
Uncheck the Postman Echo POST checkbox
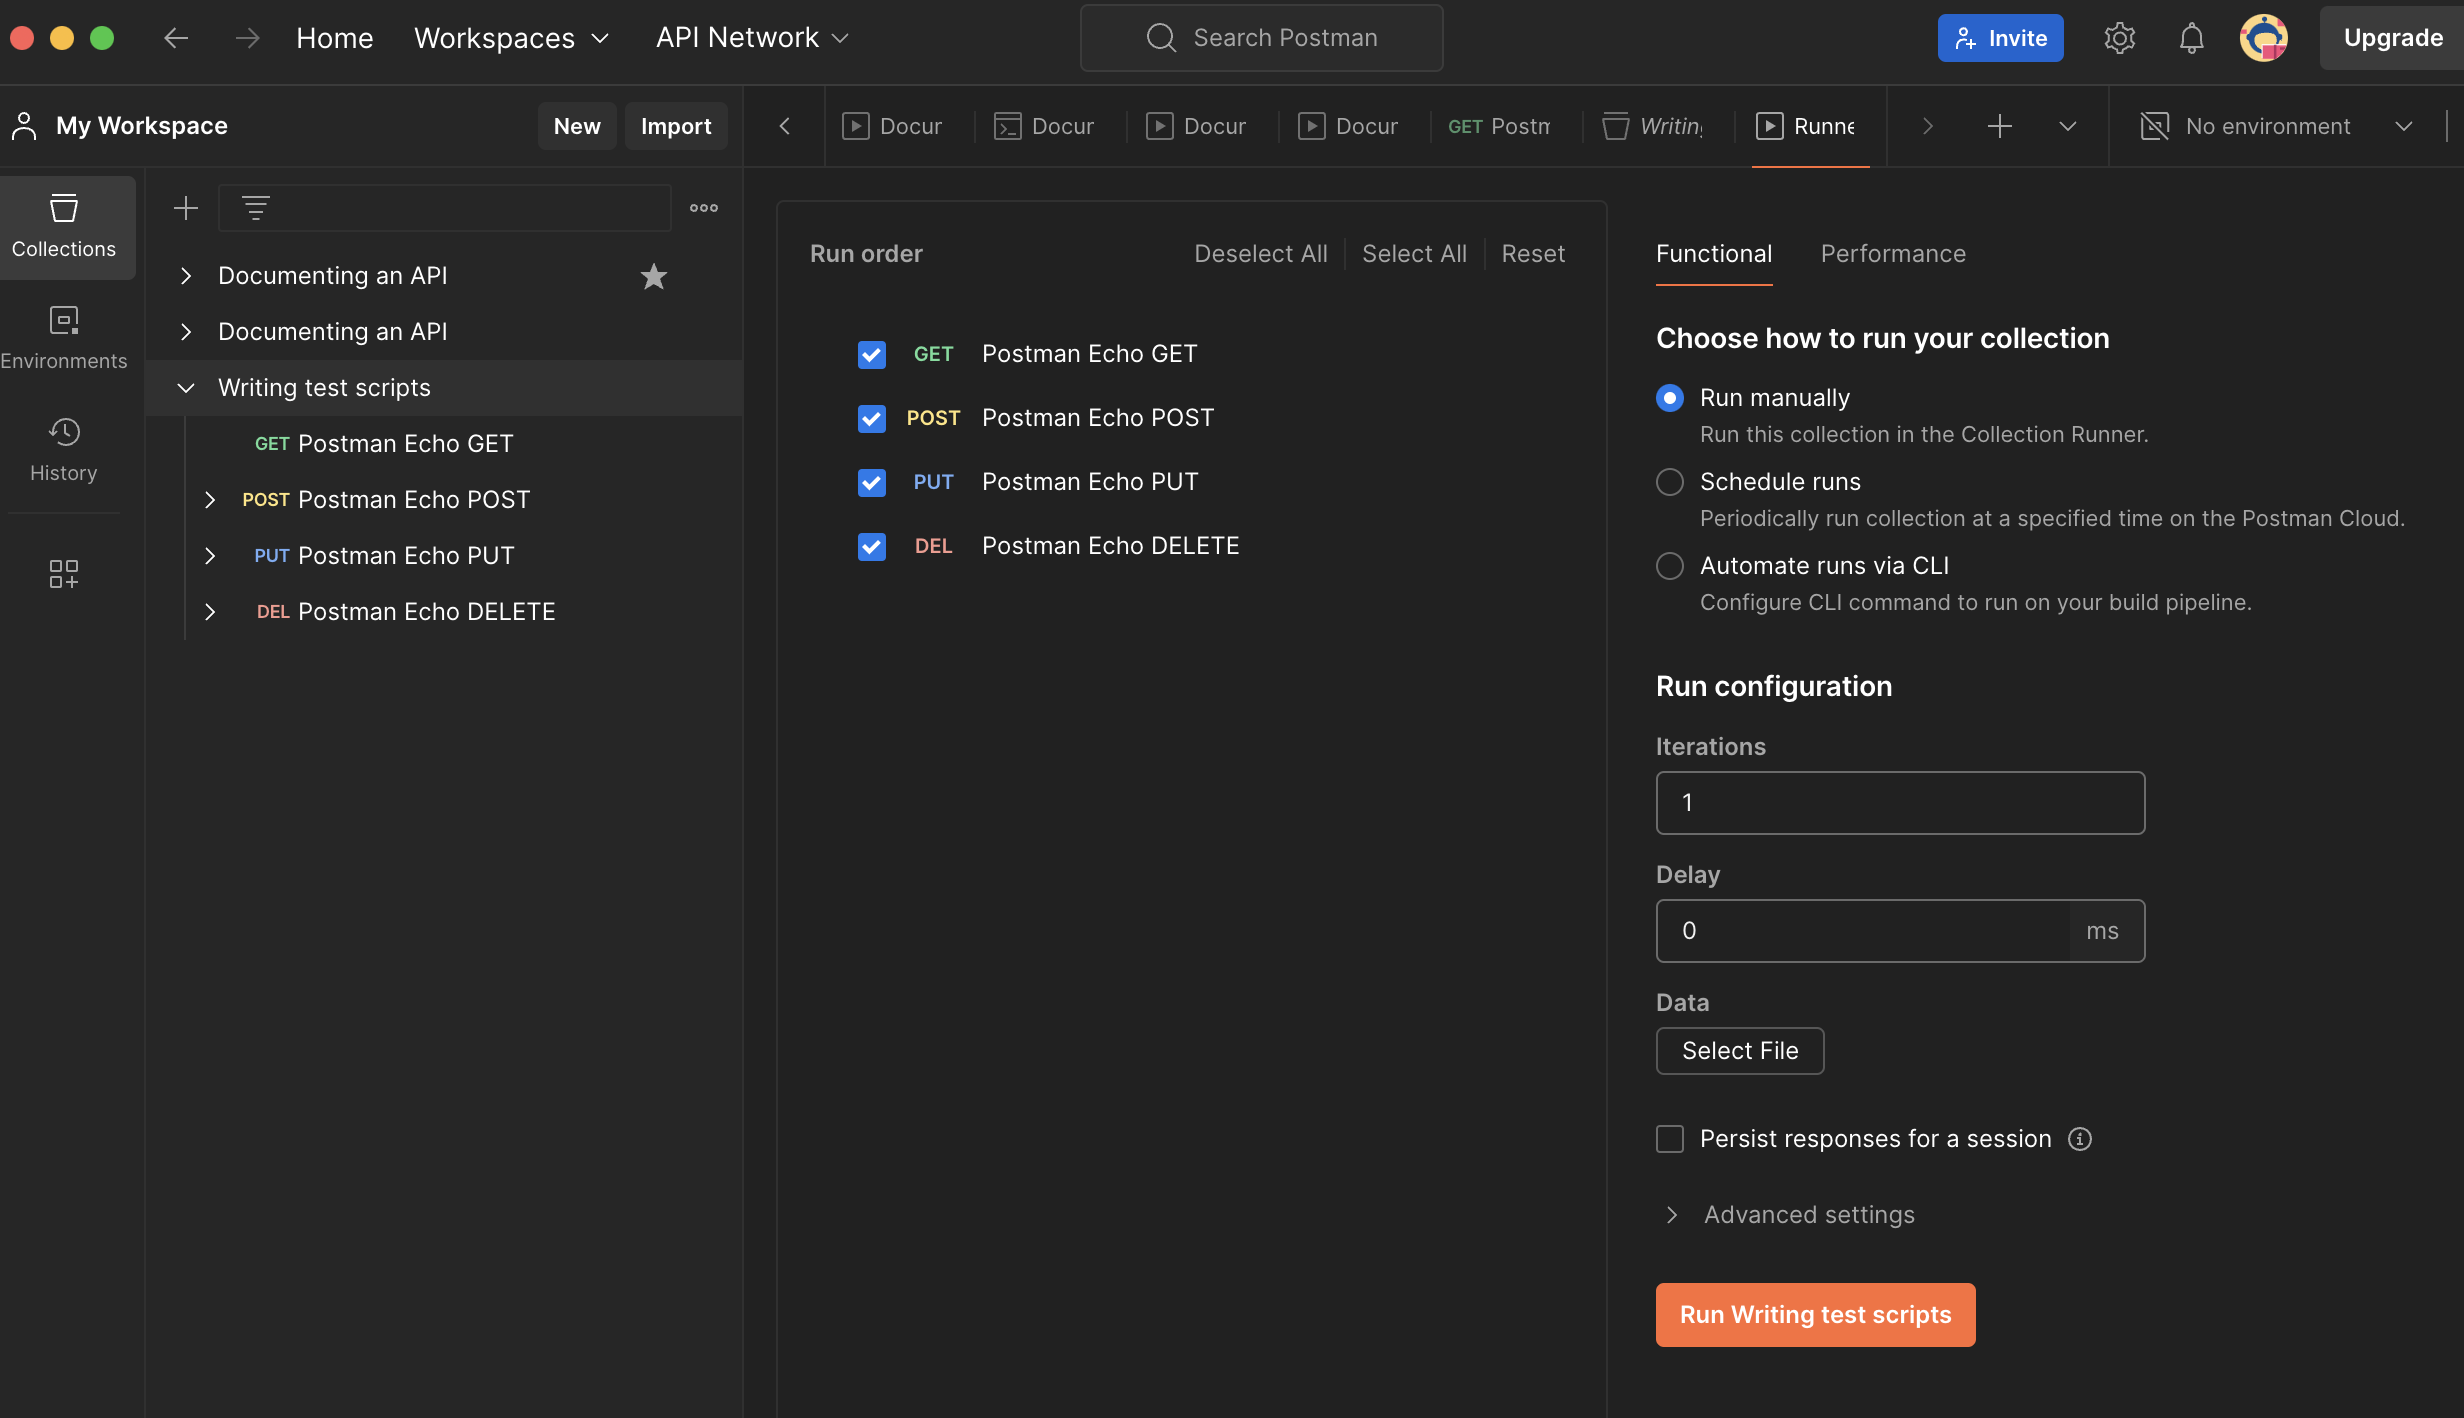coord(872,418)
